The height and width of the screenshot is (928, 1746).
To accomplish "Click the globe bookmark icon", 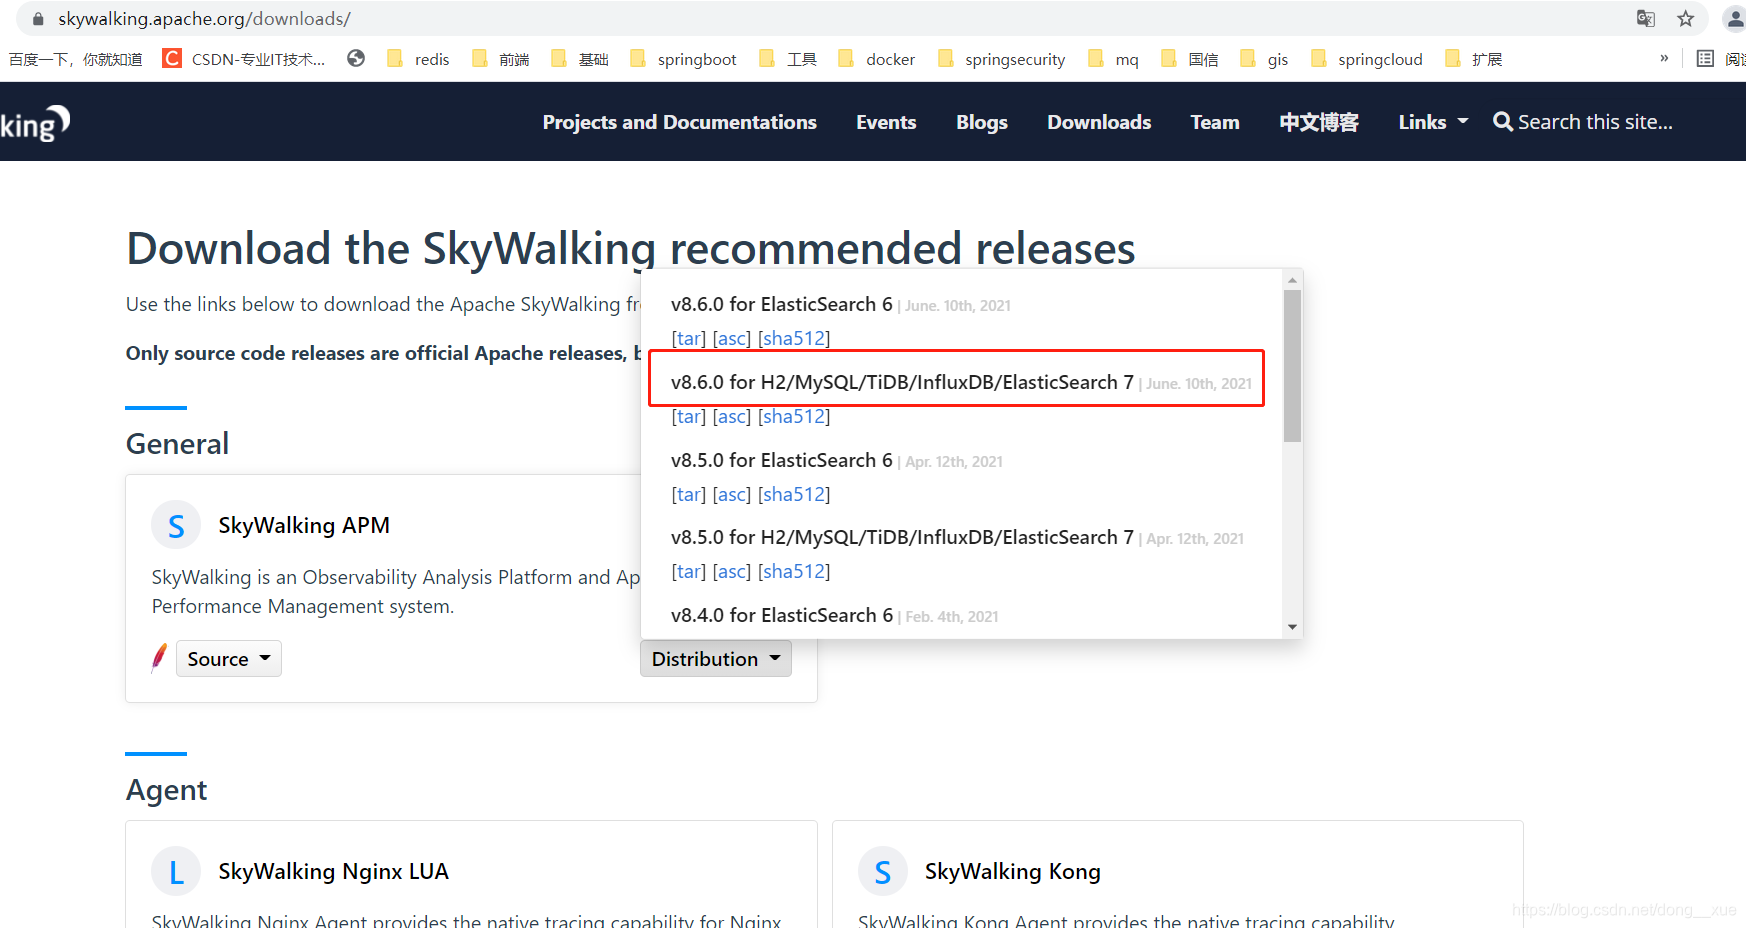I will (x=356, y=59).
